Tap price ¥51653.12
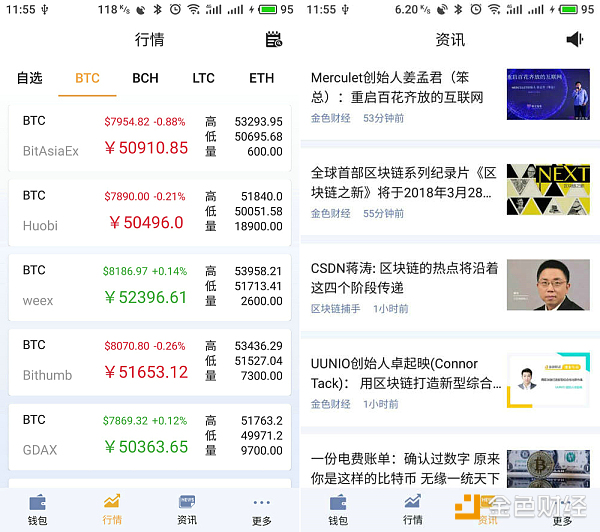Viewport: 600px width, 532px height. [x=146, y=372]
